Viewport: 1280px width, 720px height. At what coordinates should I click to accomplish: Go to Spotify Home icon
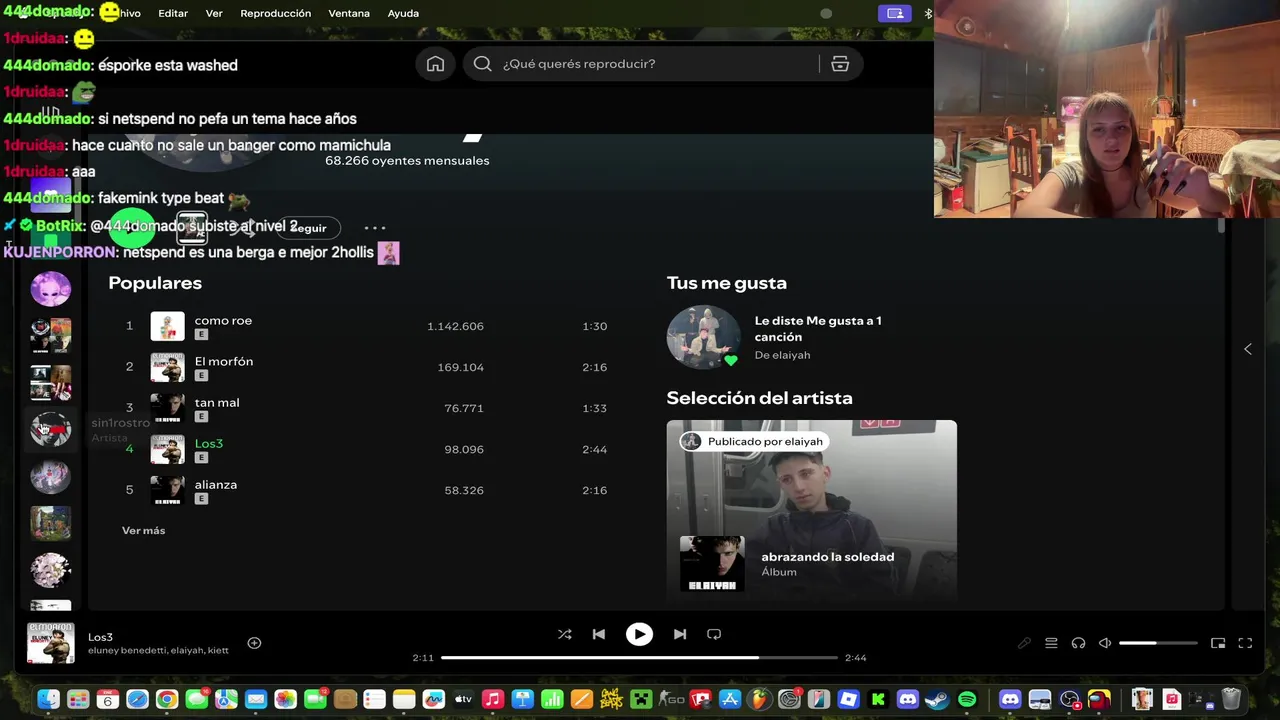click(x=435, y=64)
